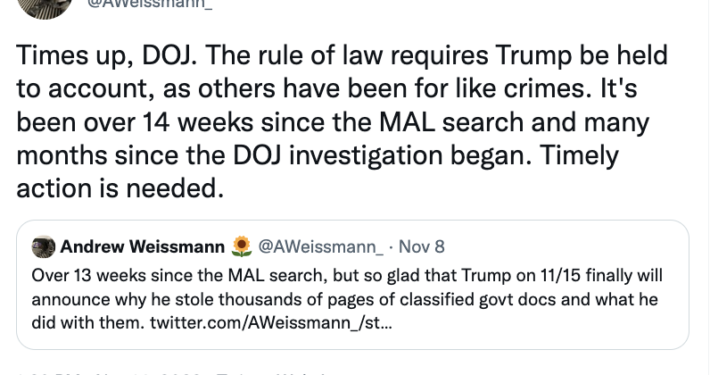Click the sunflower emoji beside Andrew Weissmann
Viewport: 710px width, 375px height.
(x=241, y=247)
